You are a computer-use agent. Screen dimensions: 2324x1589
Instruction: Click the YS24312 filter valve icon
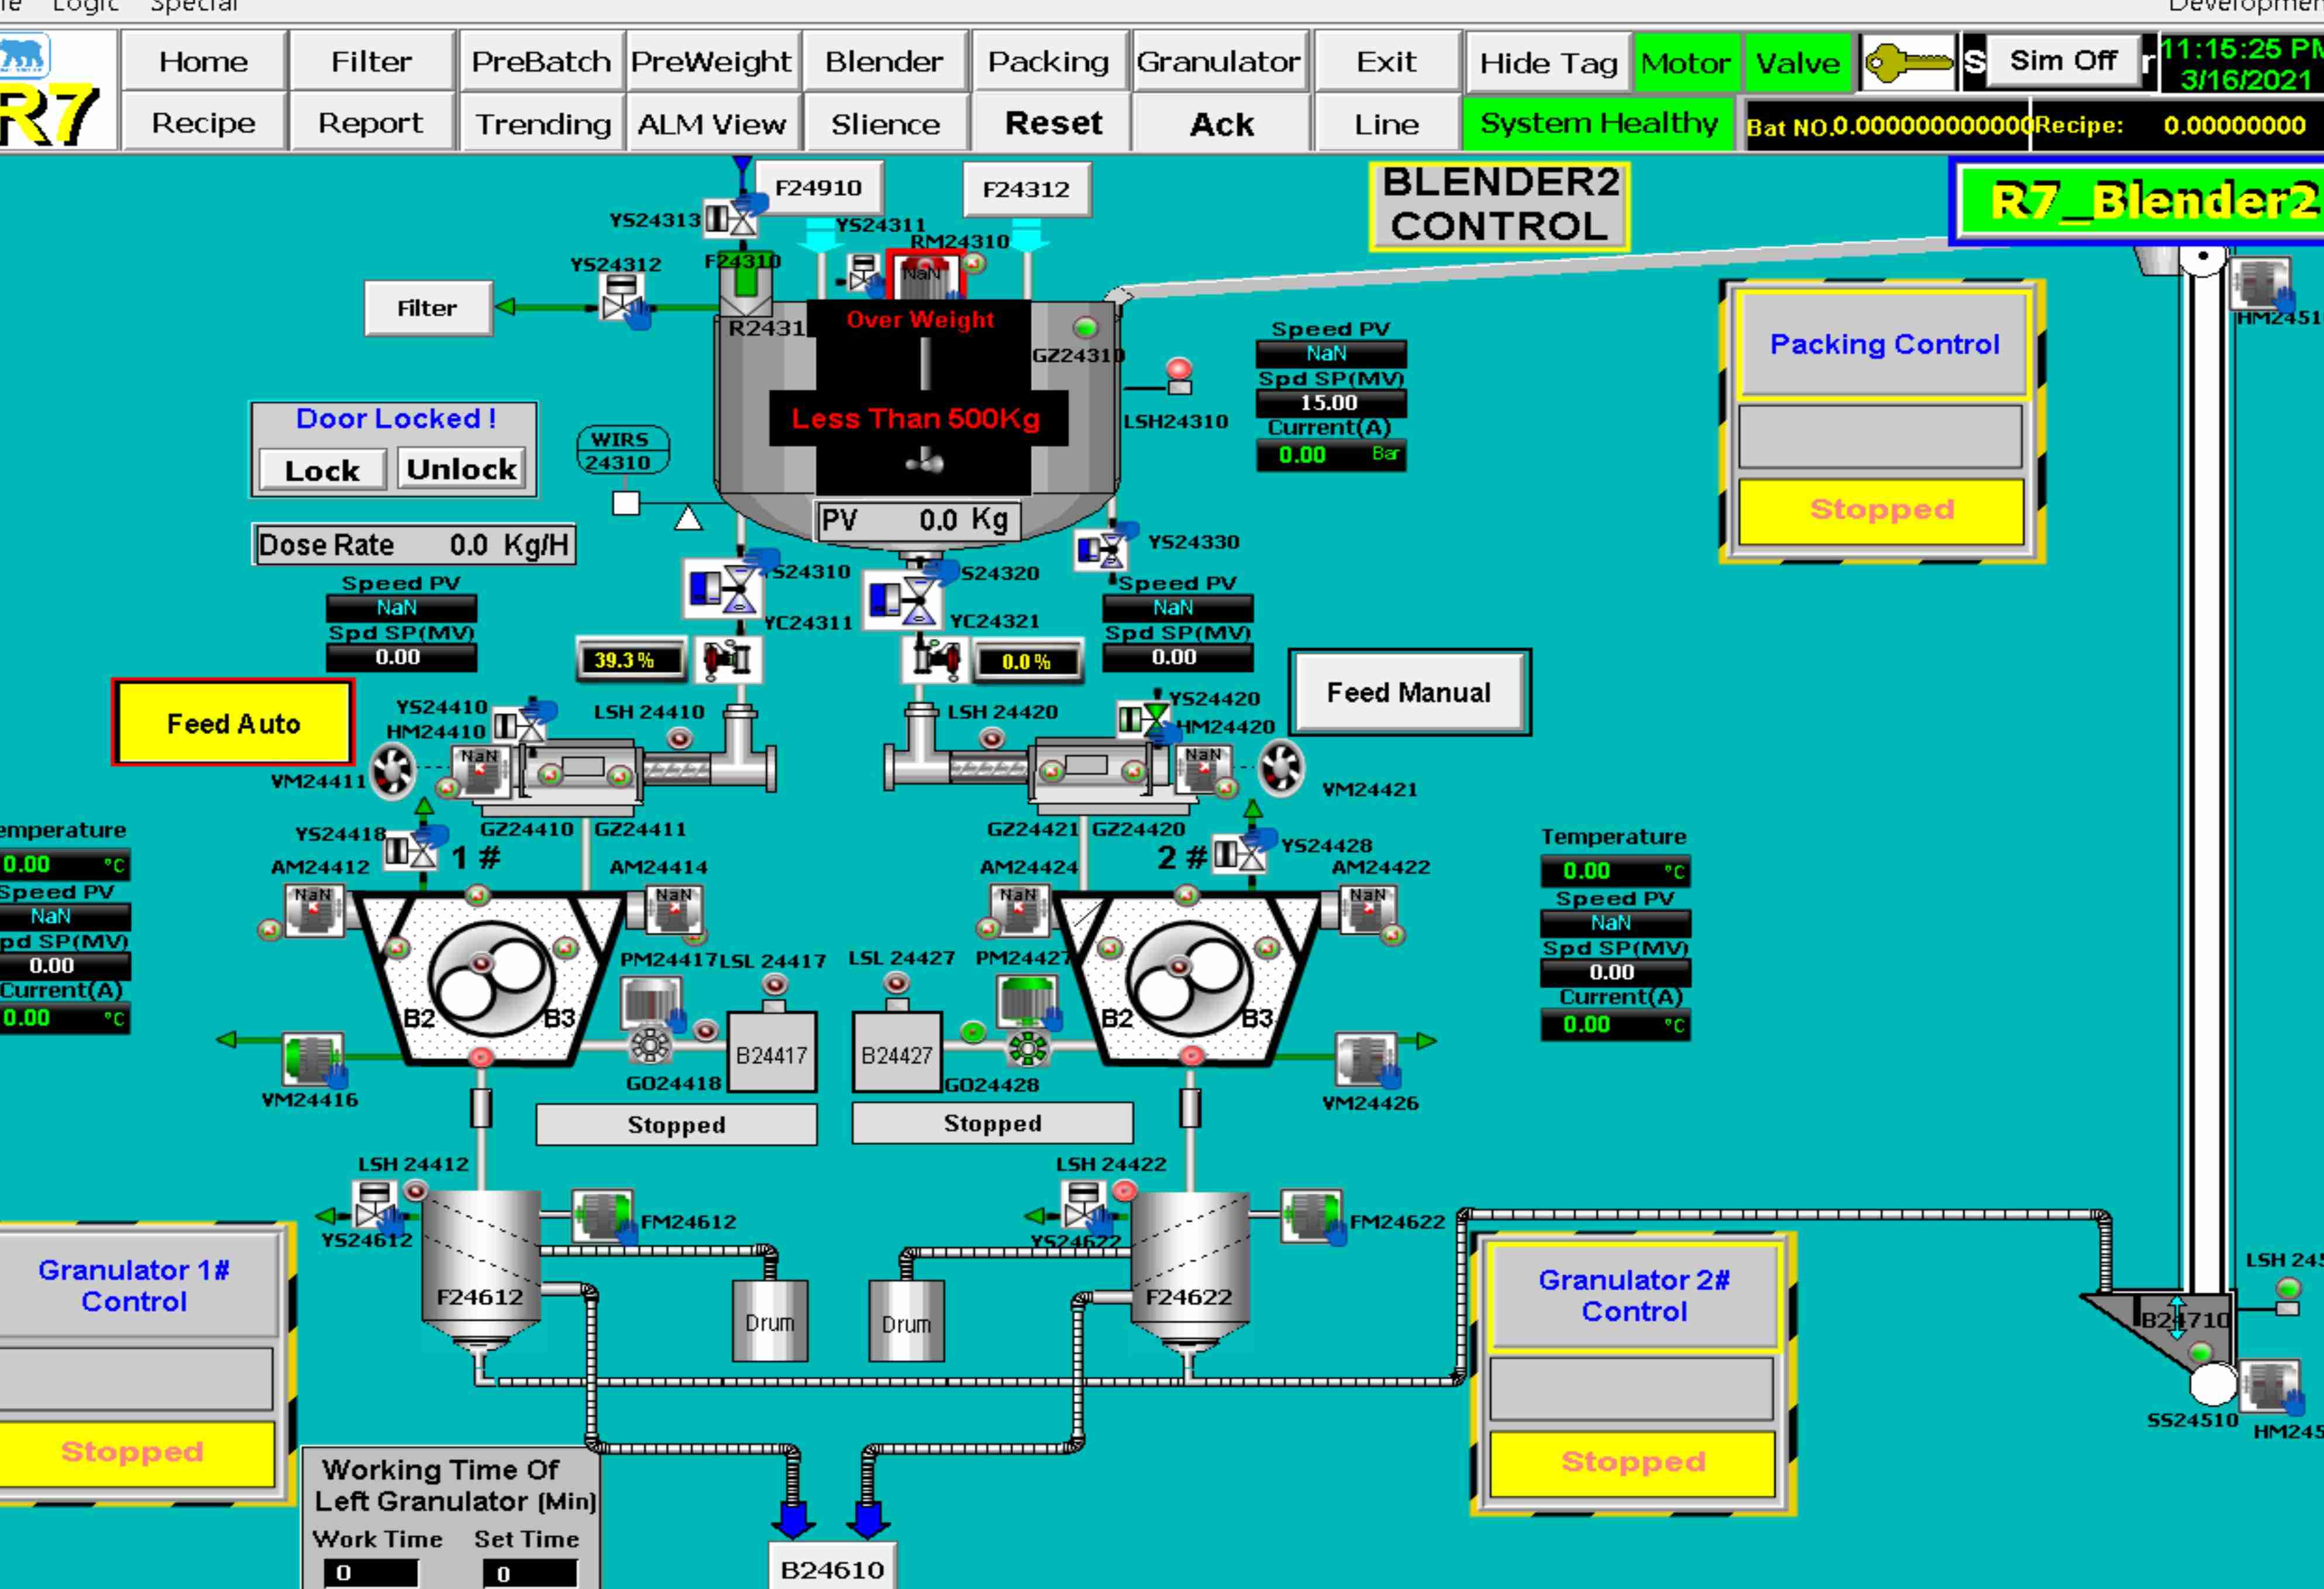(x=621, y=297)
